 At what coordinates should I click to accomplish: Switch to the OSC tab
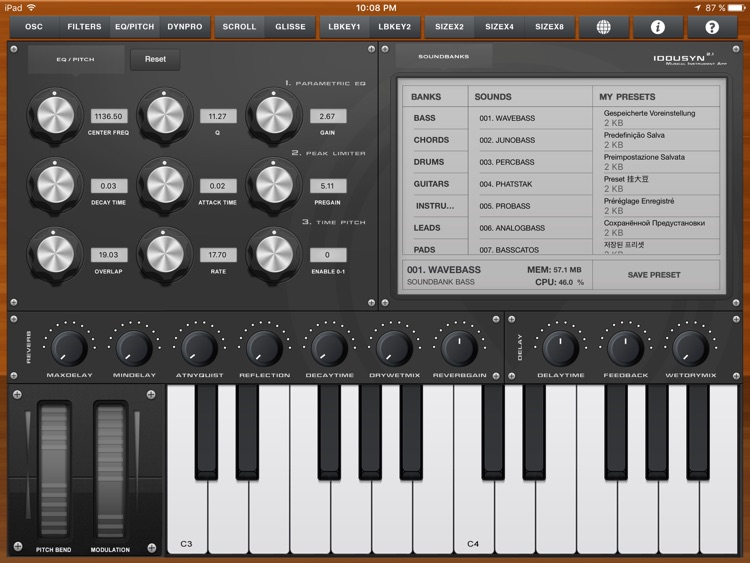[34, 27]
